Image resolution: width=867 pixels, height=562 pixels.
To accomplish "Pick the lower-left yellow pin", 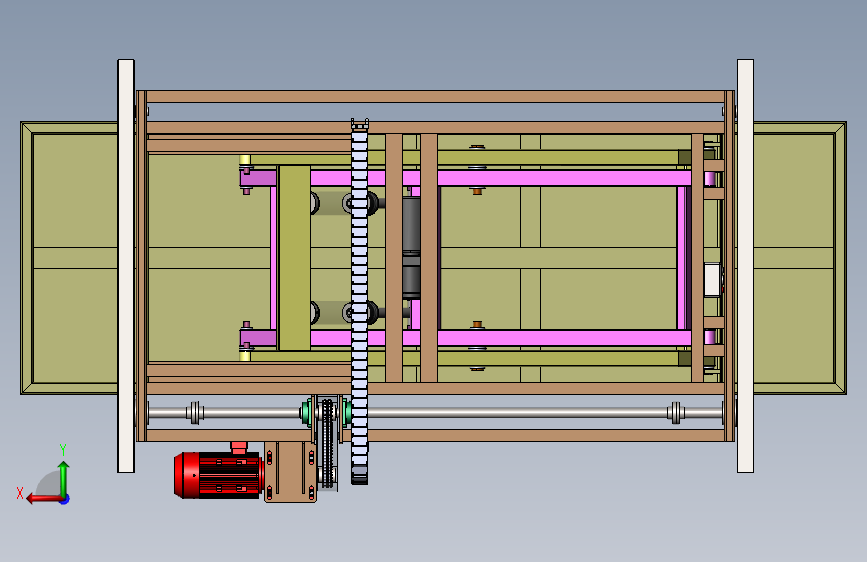I will (245, 356).
